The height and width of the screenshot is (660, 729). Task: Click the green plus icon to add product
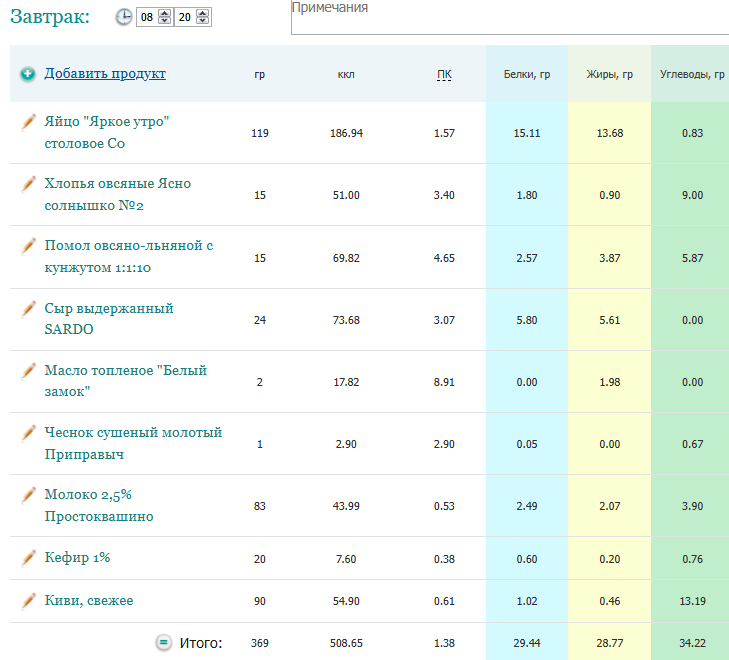pos(27,74)
